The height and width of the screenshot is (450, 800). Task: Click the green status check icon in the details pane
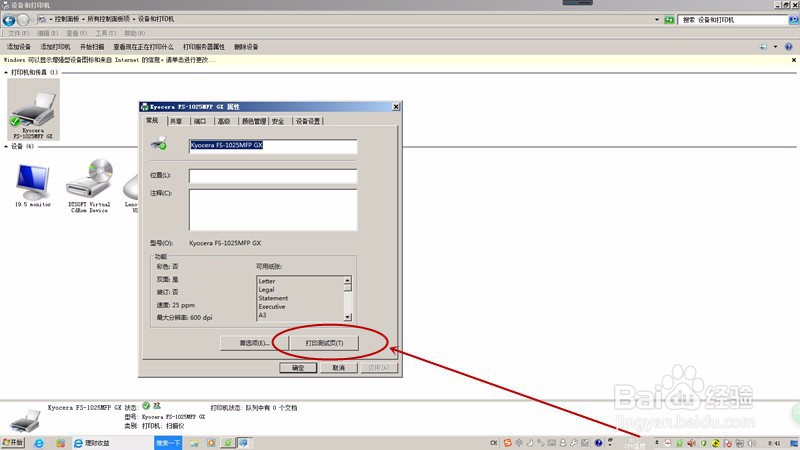[146, 406]
